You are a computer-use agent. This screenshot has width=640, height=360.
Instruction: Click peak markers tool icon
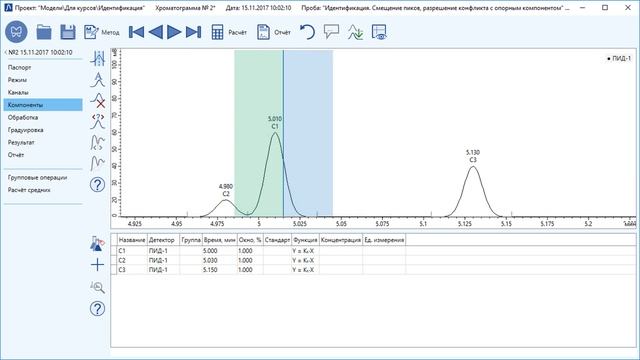98,59
